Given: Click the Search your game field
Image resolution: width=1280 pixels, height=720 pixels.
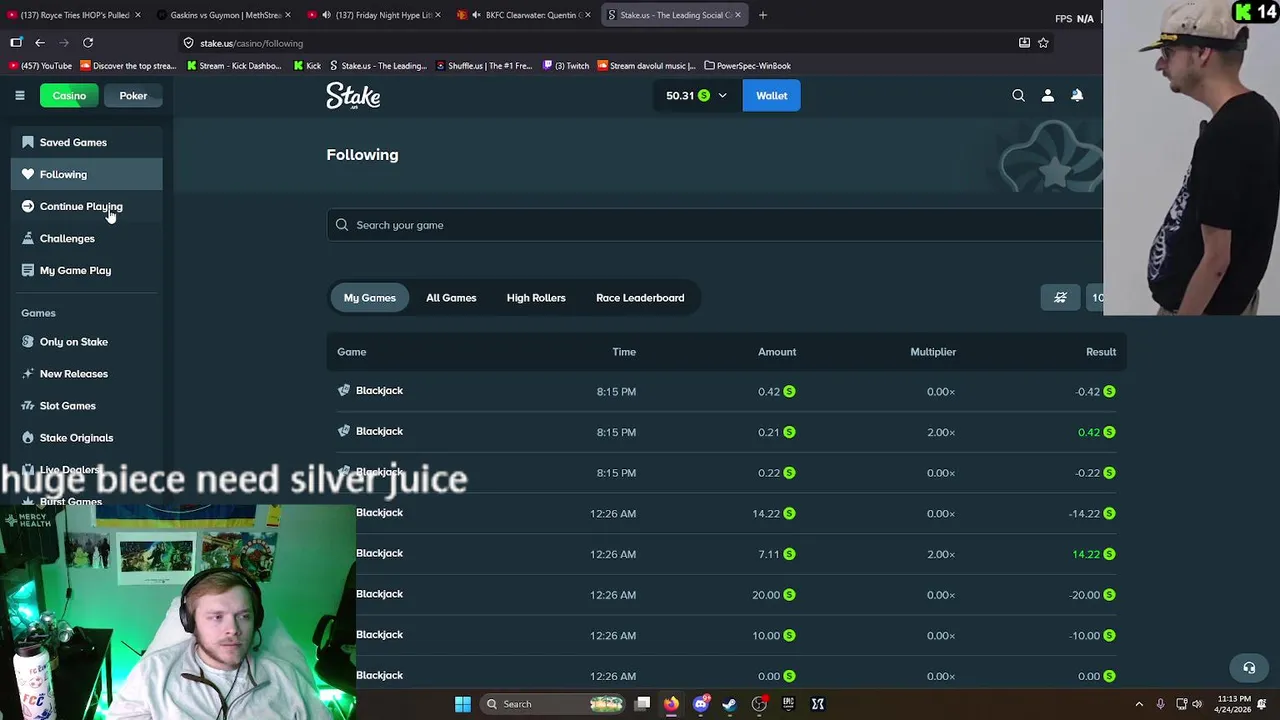Looking at the screenshot, I should click(715, 225).
